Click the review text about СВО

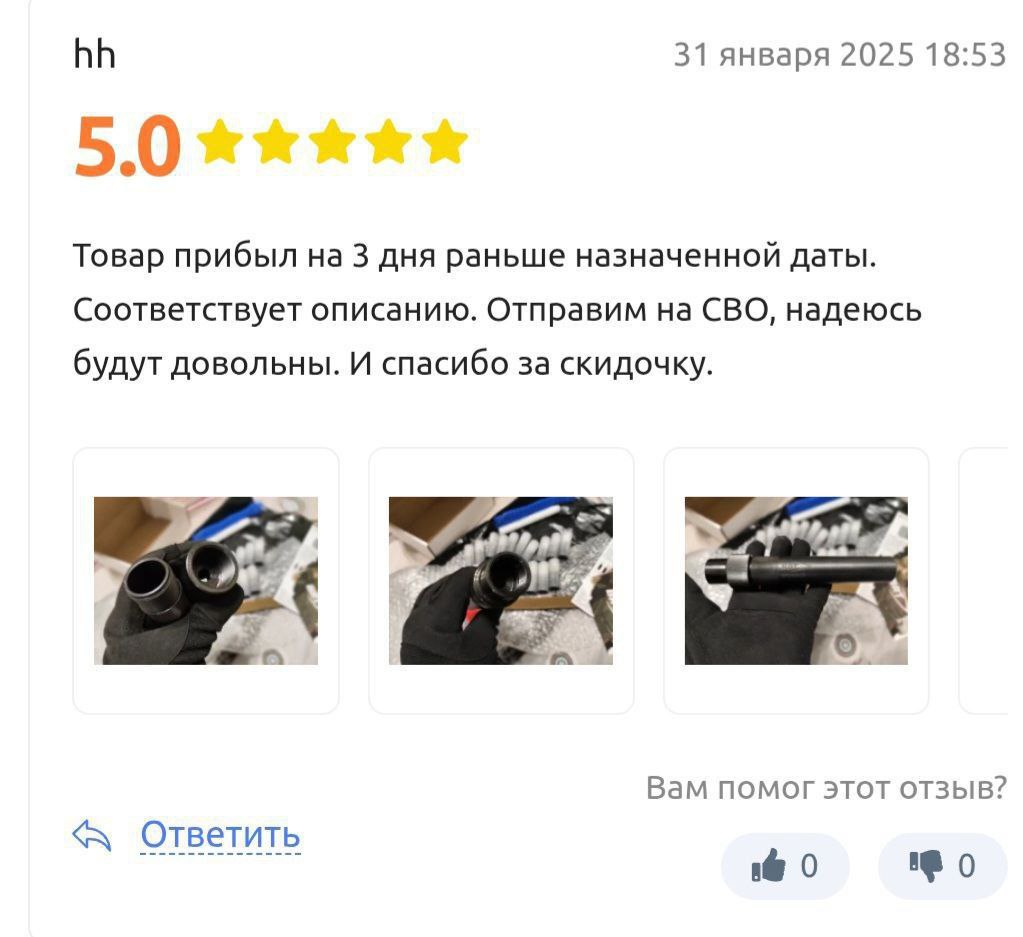pyautogui.click(x=497, y=309)
